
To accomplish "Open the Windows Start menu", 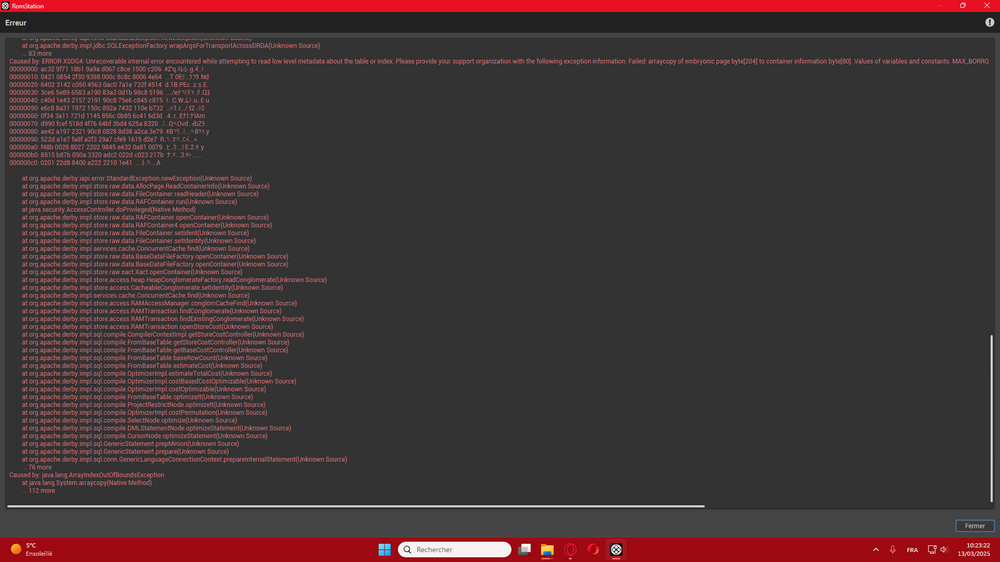I will click(385, 549).
